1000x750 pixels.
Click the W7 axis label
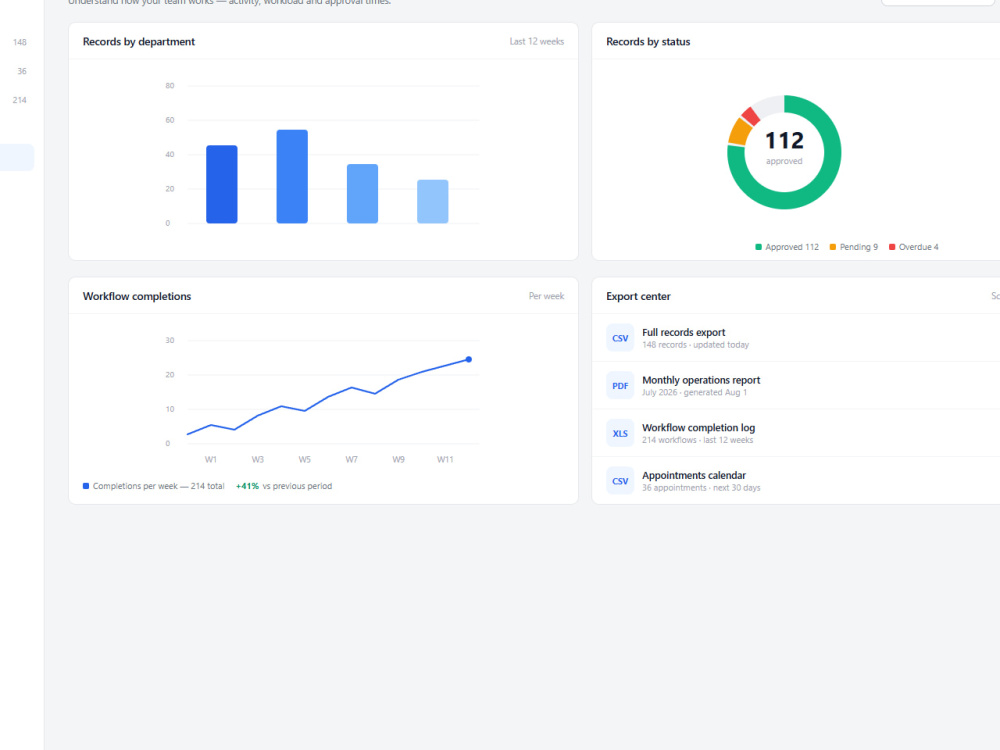(x=351, y=459)
